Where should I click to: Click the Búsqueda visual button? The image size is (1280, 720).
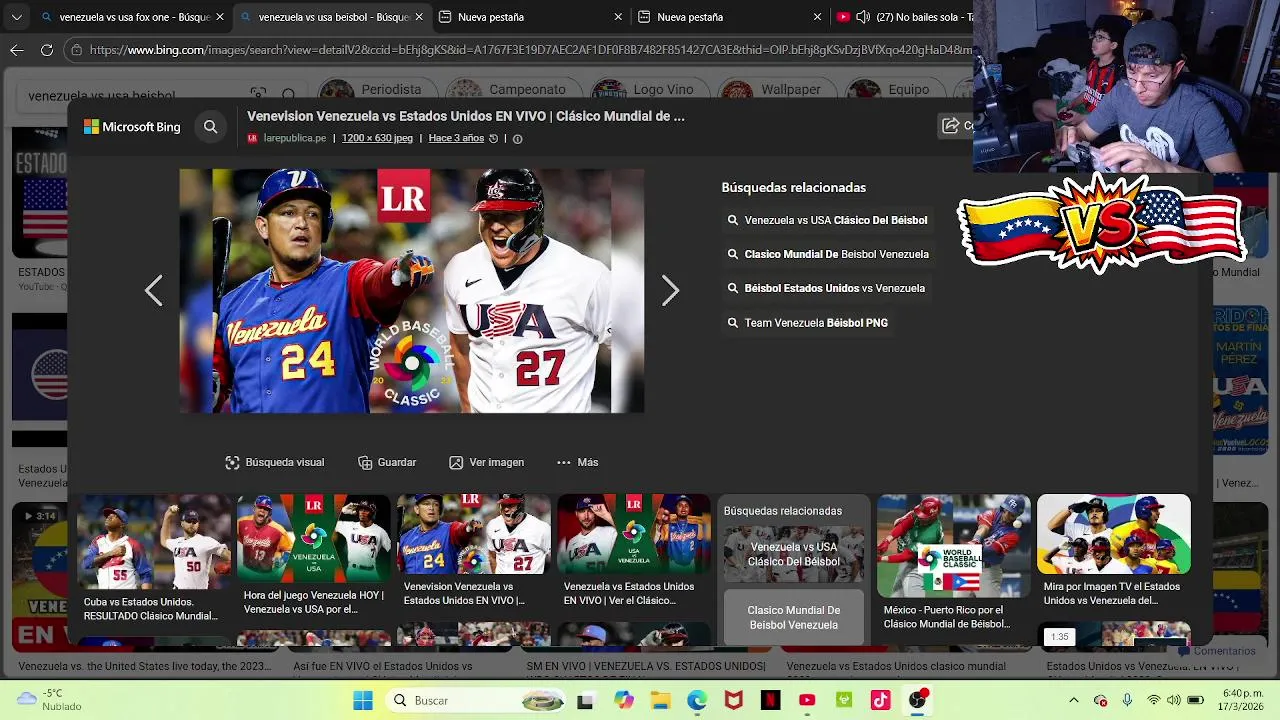[275, 462]
